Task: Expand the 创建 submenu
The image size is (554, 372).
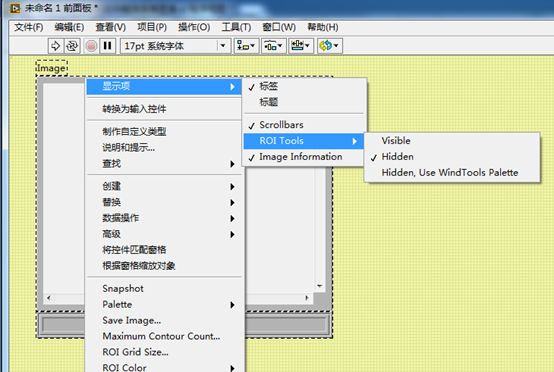Action: (x=165, y=186)
